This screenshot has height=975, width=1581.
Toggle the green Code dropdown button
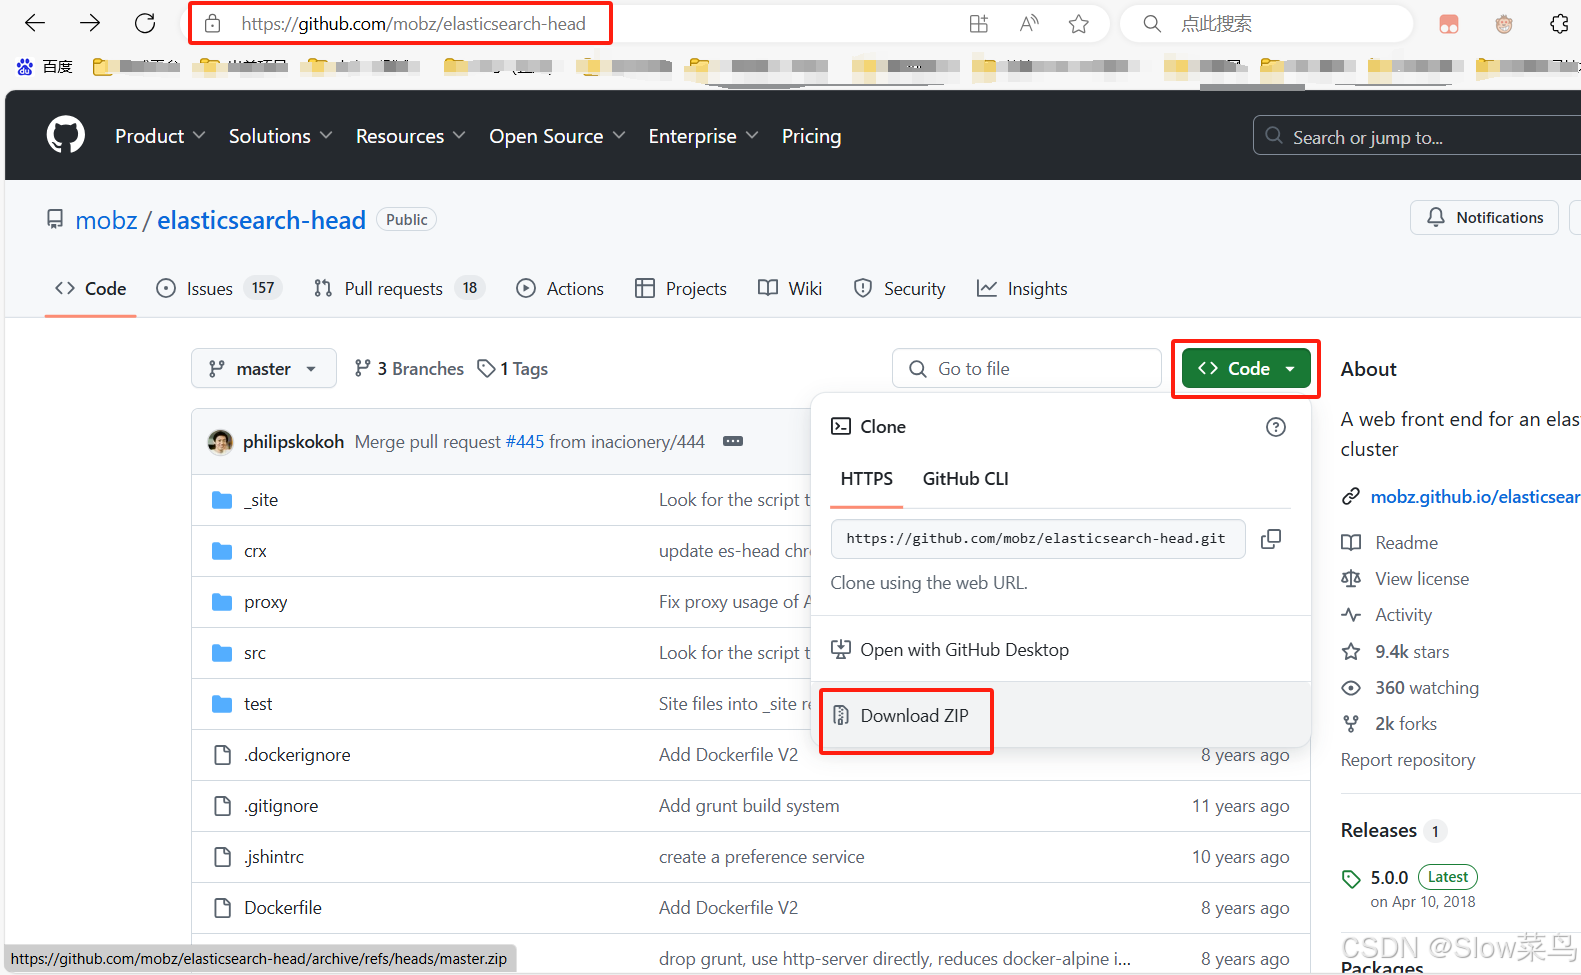[1246, 368]
